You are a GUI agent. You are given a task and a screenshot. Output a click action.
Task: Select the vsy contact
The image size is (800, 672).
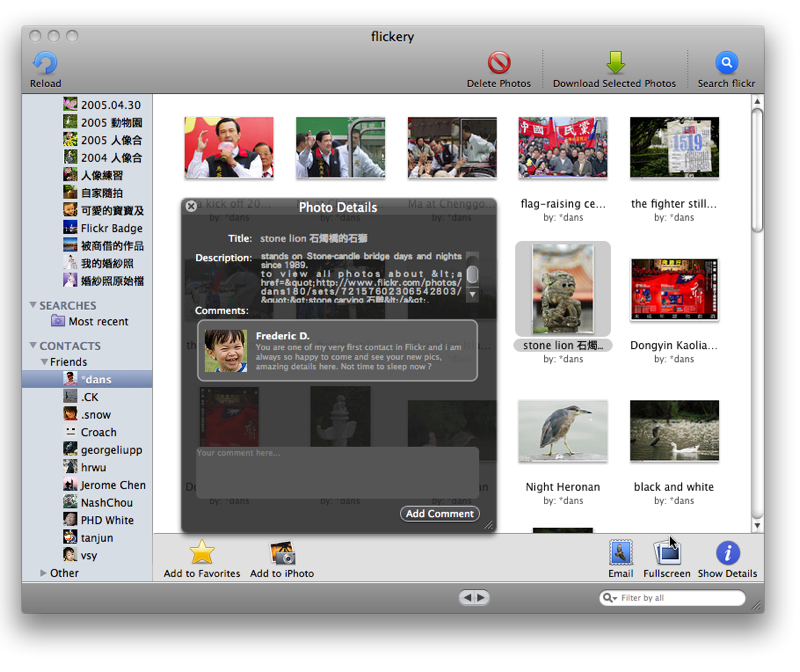(x=87, y=555)
